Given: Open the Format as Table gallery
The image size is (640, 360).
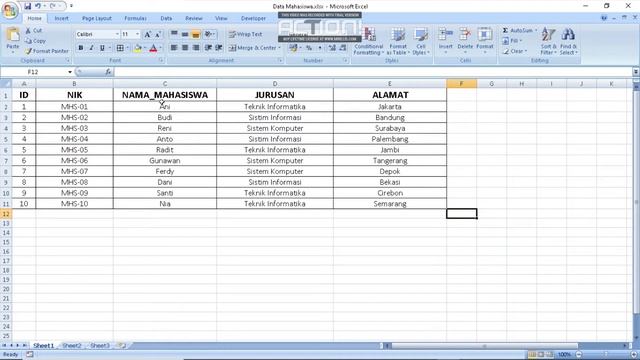Looking at the screenshot, I should (x=398, y=41).
